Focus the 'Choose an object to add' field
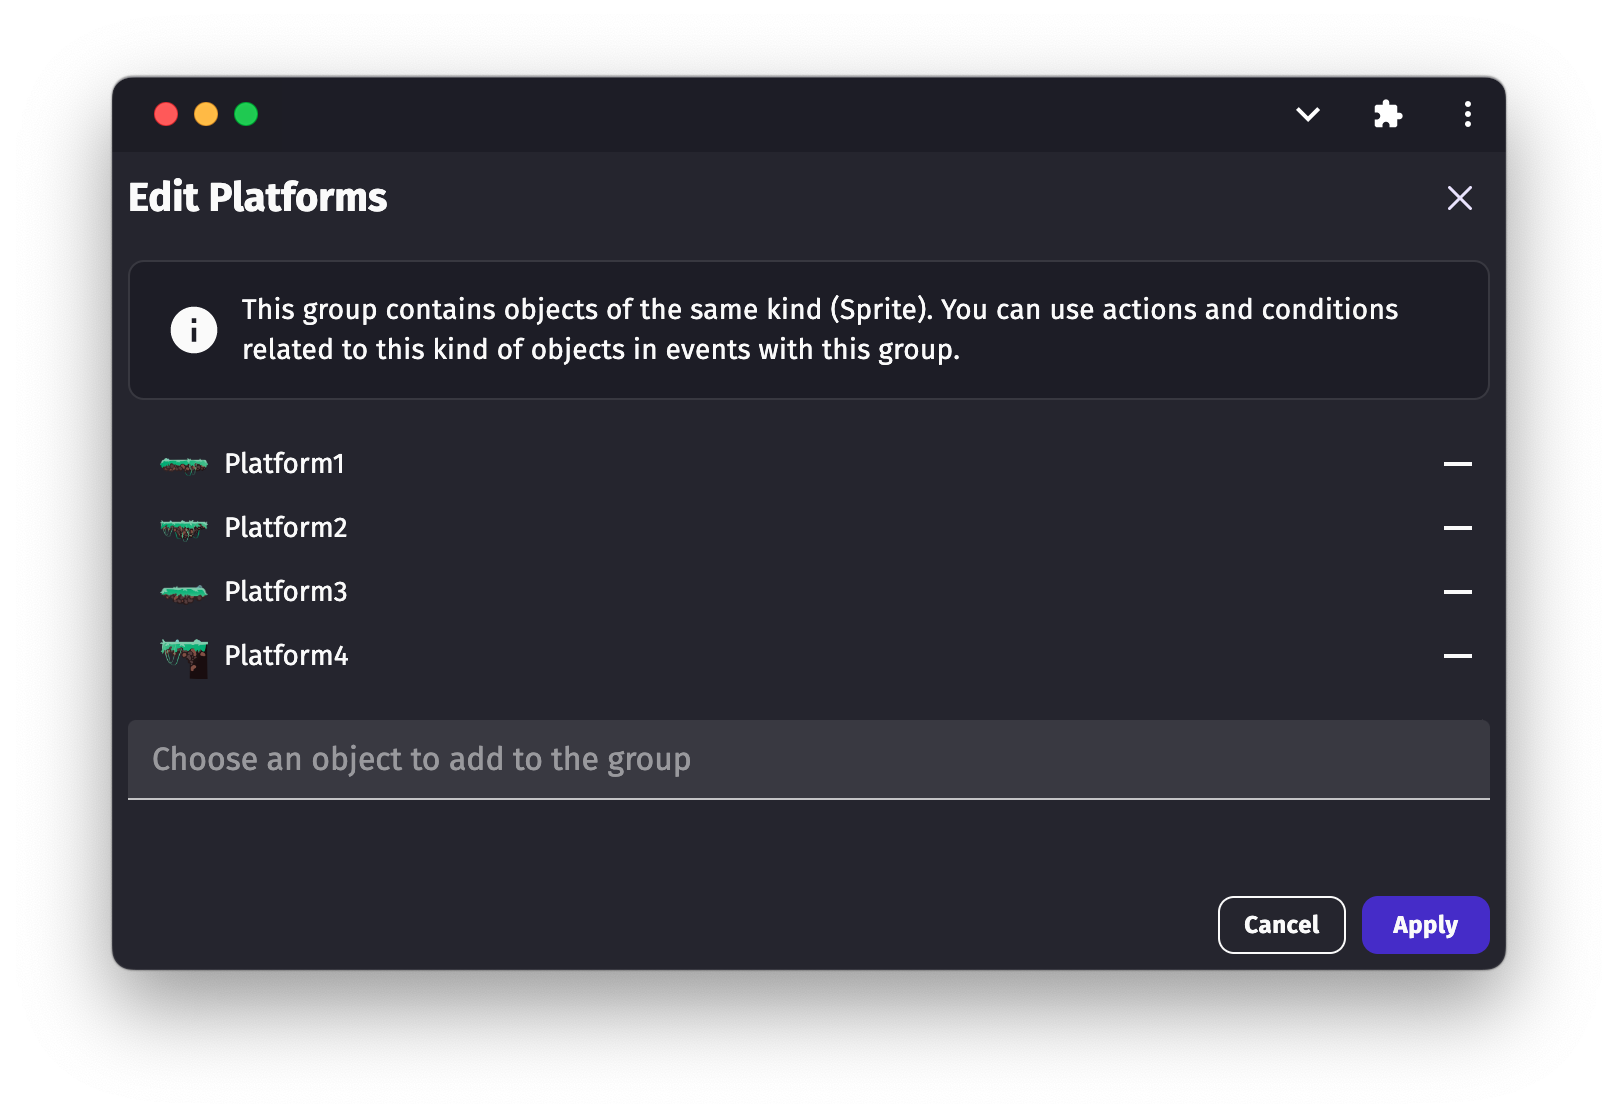 click(x=808, y=760)
